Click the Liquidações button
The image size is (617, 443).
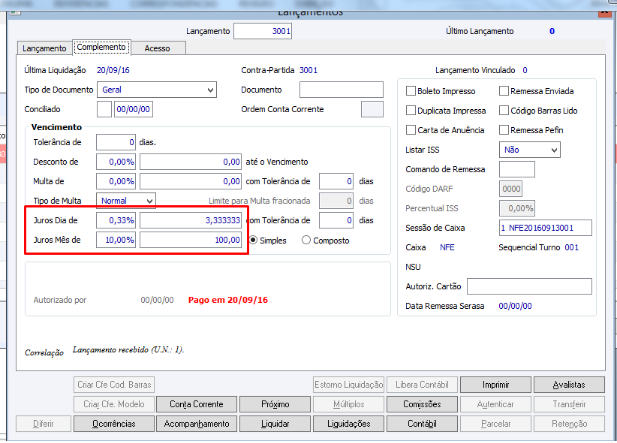pos(349,424)
